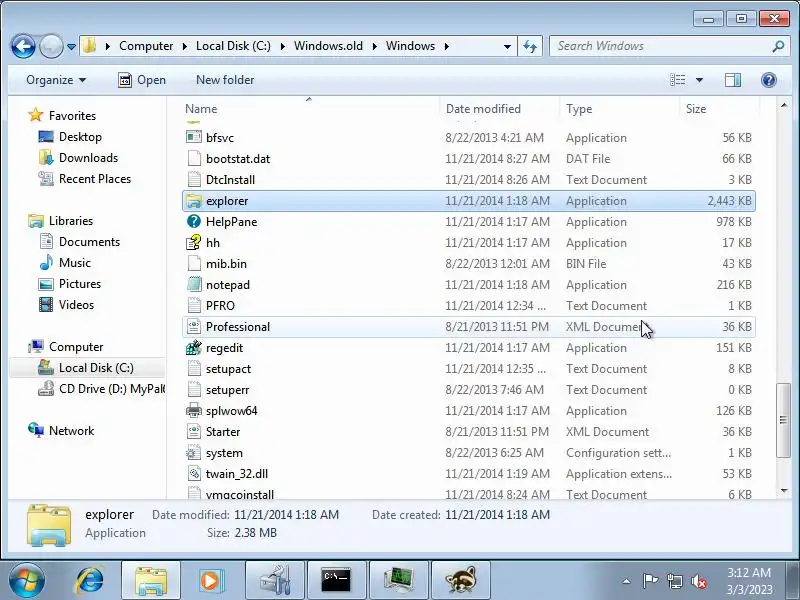Open the Music library
This screenshot has width=800, height=600.
tap(75, 263)
